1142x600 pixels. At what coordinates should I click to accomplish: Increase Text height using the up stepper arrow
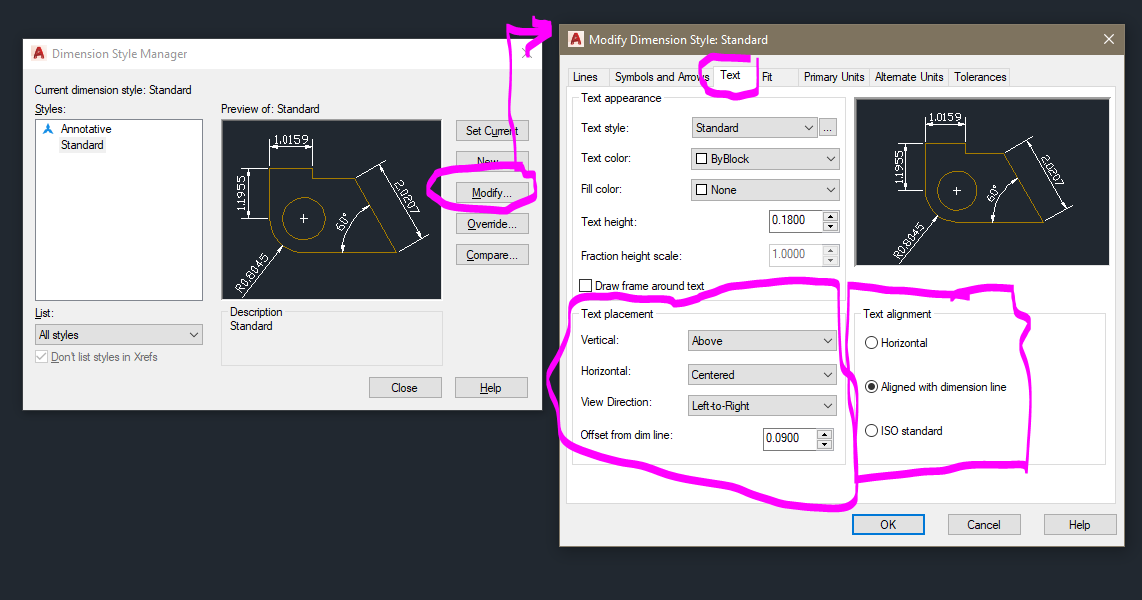(x=831, y=216)
